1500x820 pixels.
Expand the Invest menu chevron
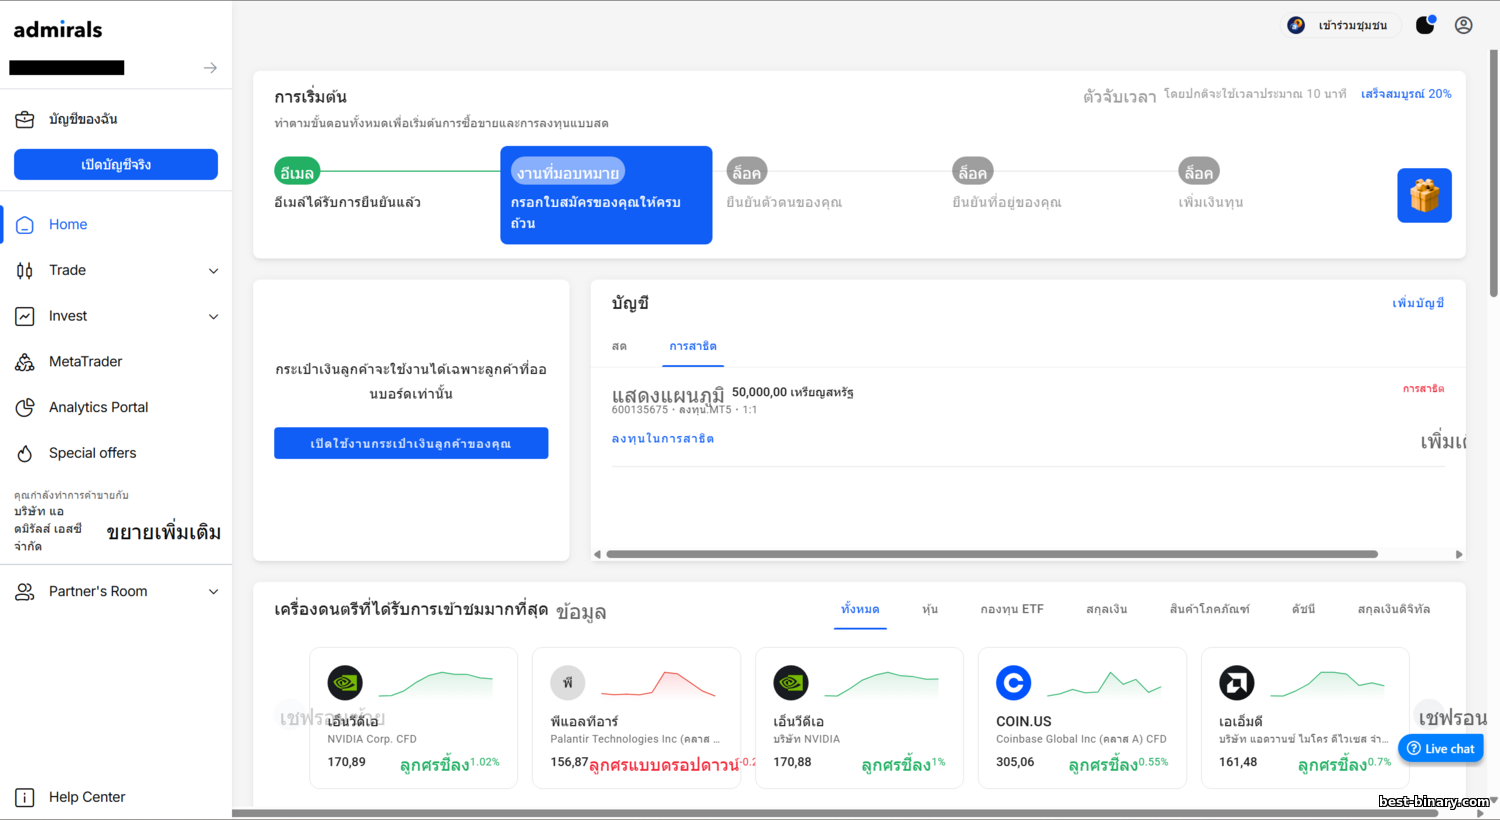click(x=213, y=317)
